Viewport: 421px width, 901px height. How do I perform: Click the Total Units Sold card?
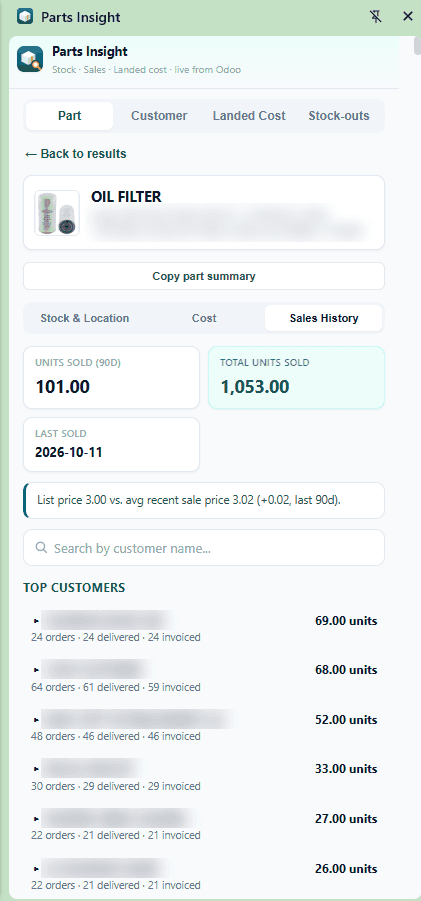[x=296, y=378]
